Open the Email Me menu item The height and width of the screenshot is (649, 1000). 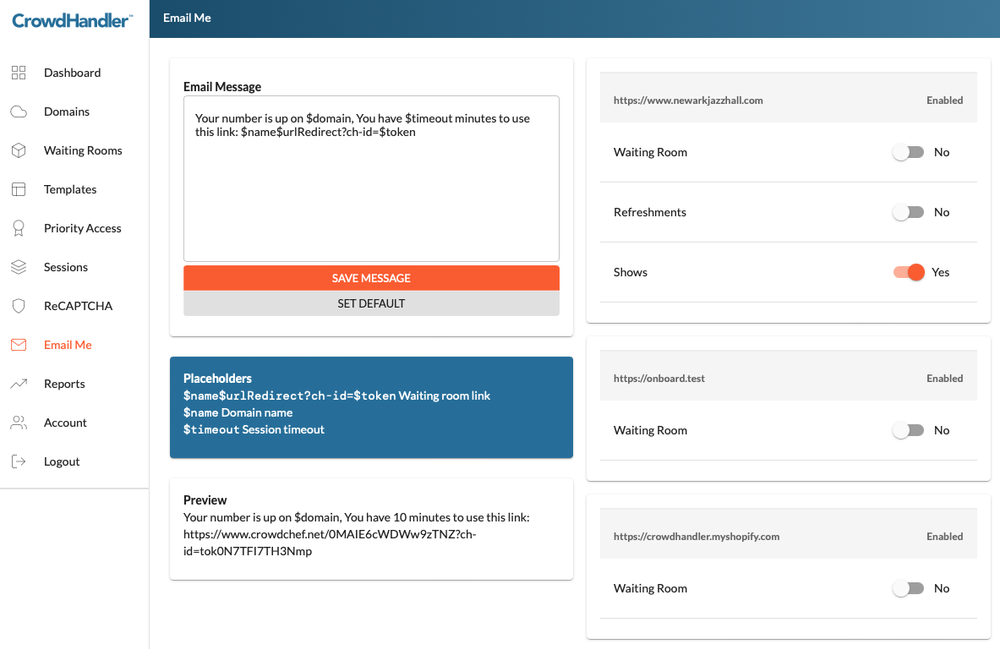pos(67,345)
